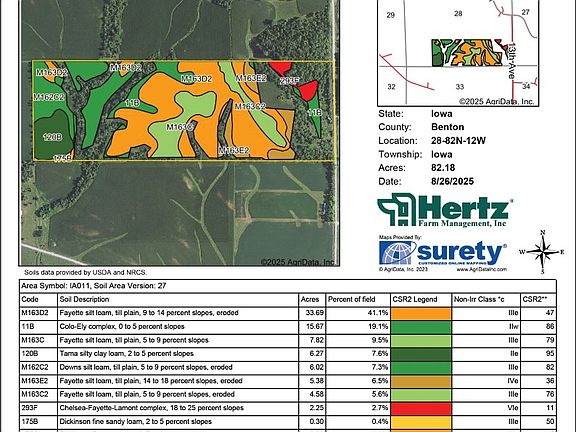The height and width of the screenshot is (432, 576).
Task: Click the M163C label on the soil map
Action: (x=179, y=127)
